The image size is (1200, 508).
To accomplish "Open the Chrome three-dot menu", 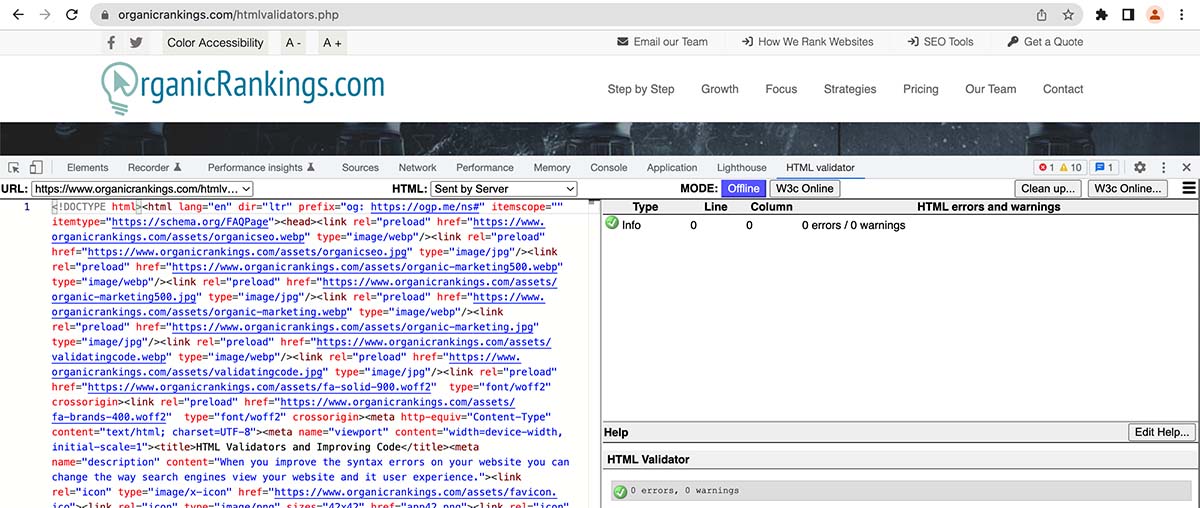I will pos(1182,15).
